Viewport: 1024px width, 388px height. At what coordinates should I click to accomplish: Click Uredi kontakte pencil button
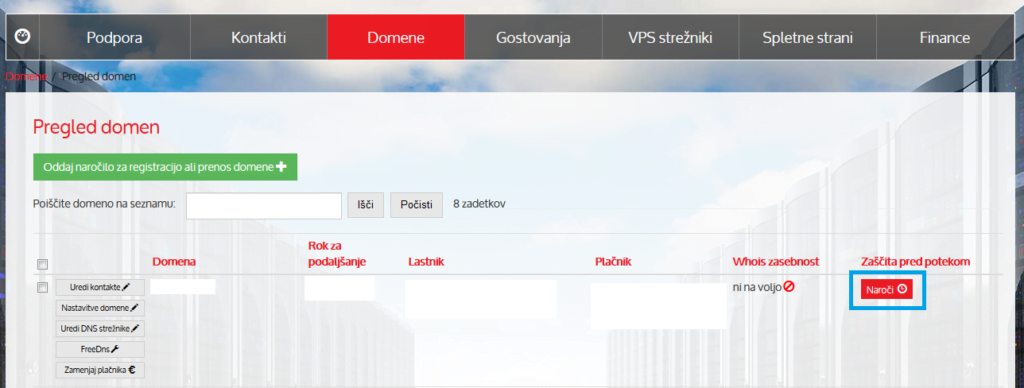point(100,287)
